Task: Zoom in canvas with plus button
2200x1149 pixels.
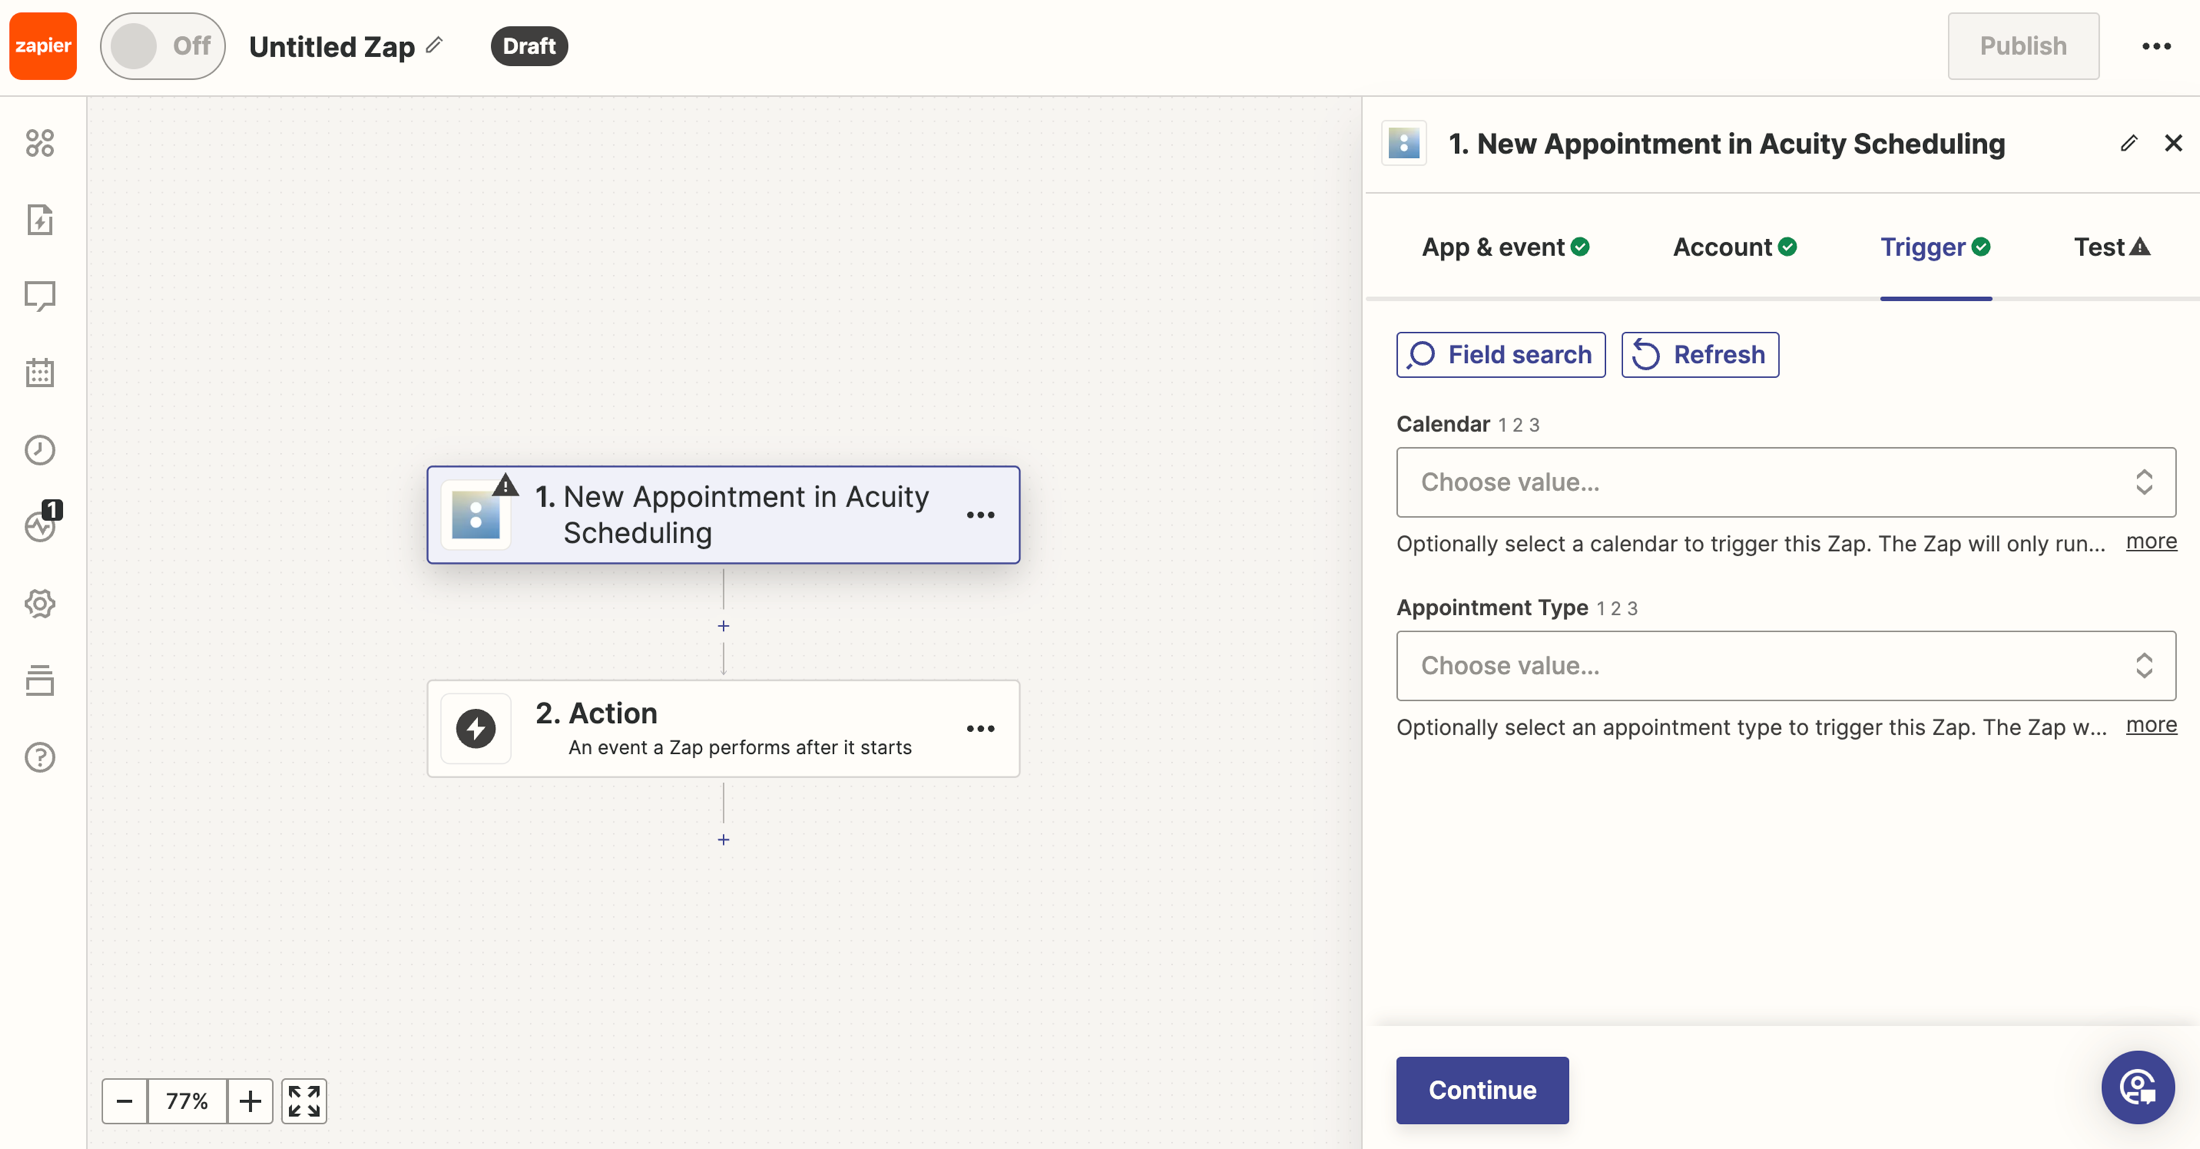Action: pos(250,1101)
